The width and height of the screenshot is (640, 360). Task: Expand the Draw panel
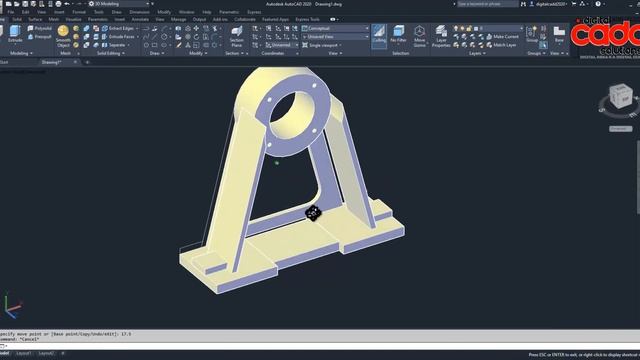(156, 53)
